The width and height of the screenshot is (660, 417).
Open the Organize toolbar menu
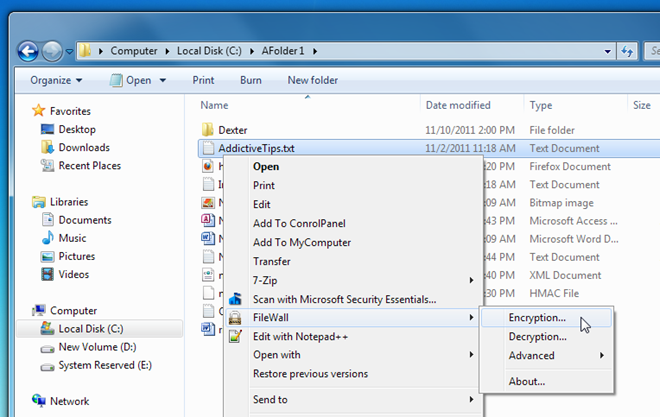point(56,80)
